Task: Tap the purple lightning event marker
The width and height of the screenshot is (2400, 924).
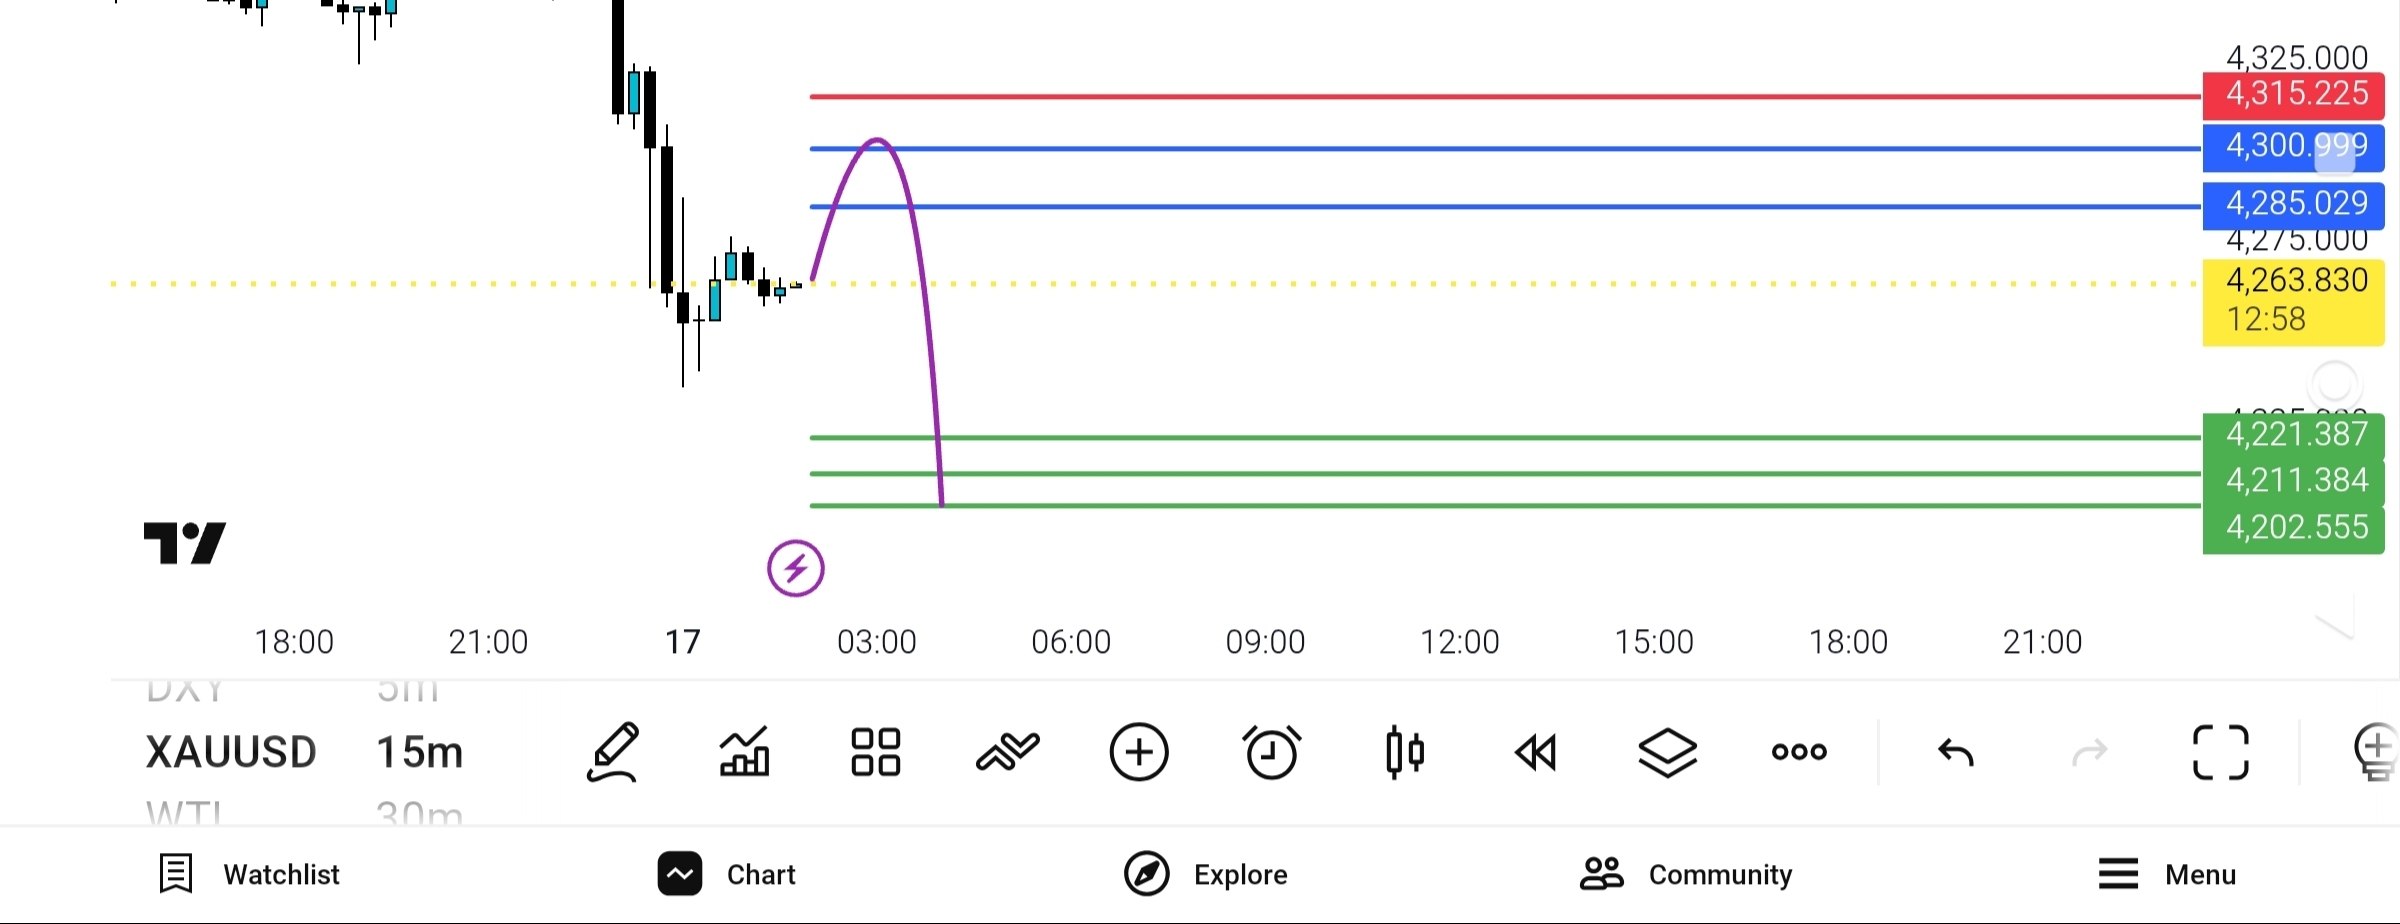Action: [795, 569]
